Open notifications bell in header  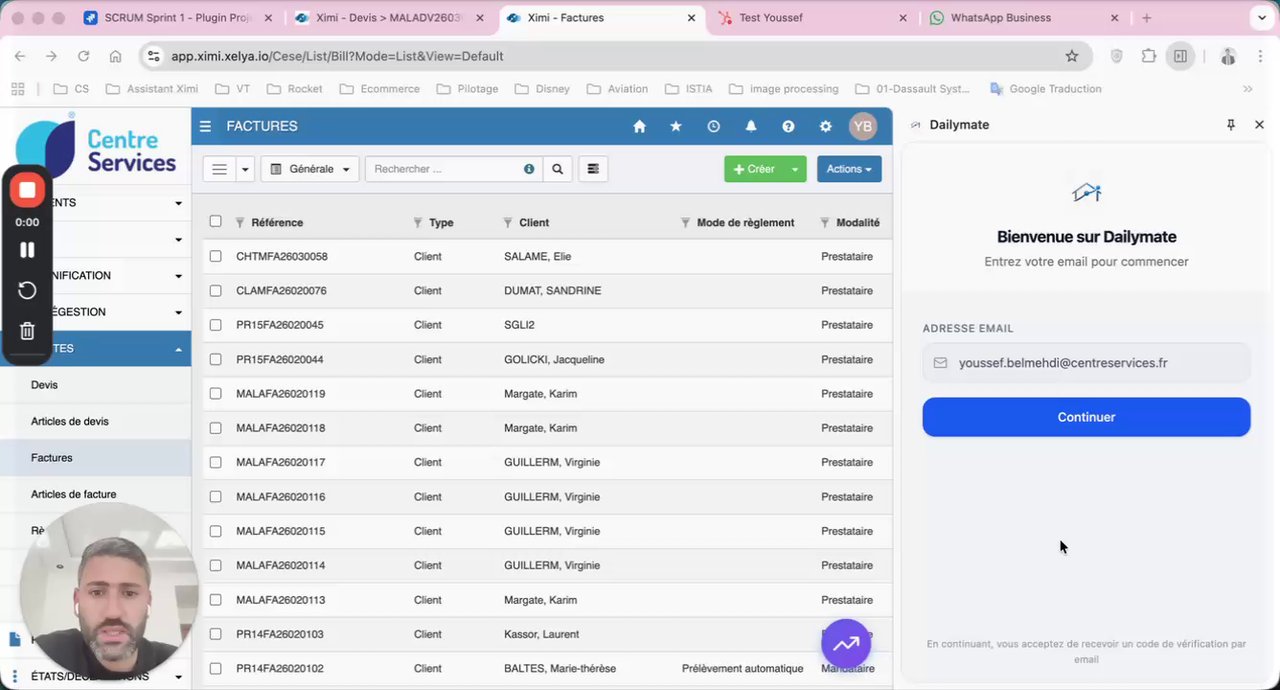(751, 126)
